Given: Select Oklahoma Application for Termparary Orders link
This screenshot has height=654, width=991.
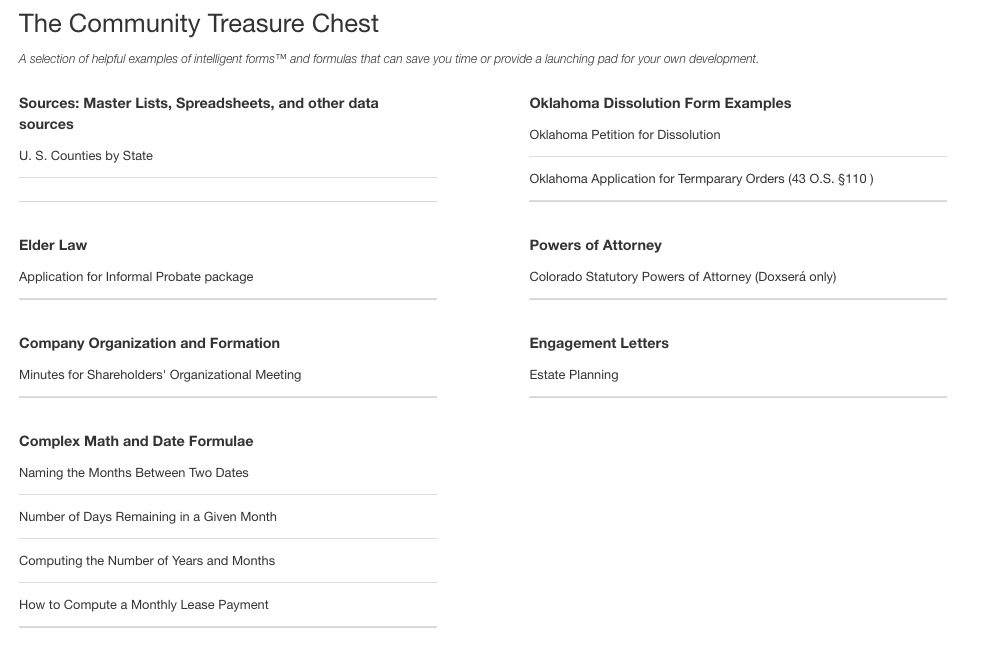Looking at the screenshot, I should coord(701,179).
